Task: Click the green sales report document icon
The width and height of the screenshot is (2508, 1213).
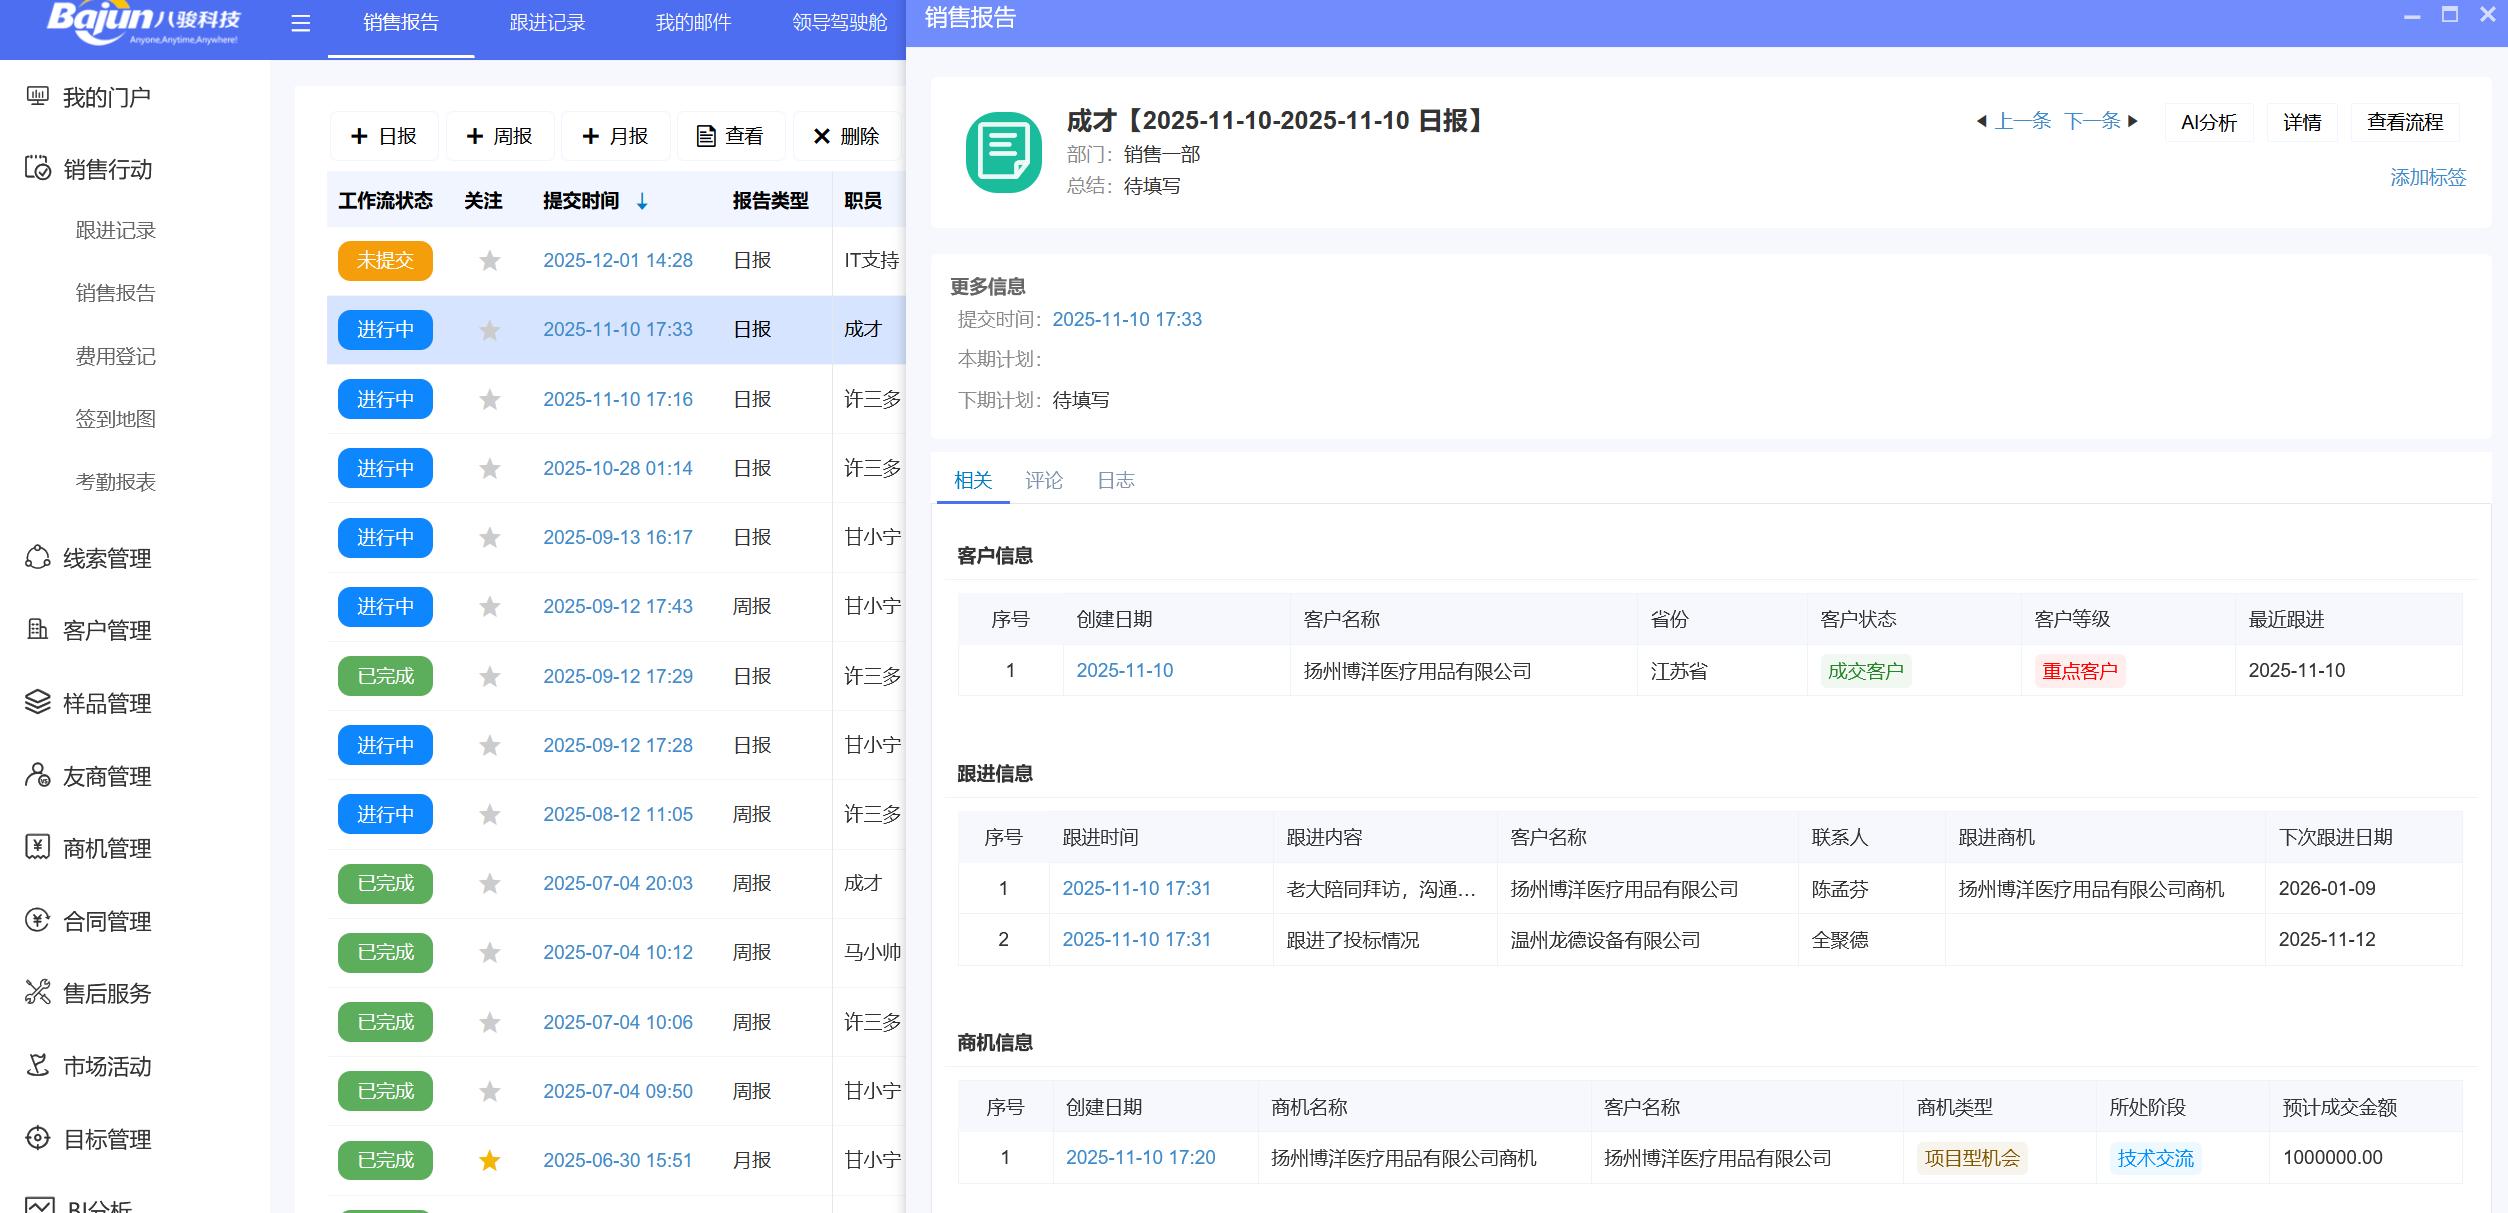Action: coord(1003,152)
